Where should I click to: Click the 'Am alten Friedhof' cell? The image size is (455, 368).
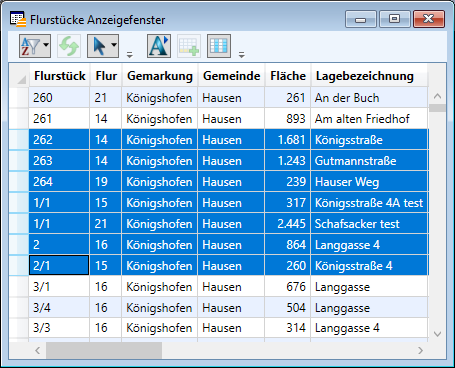[369, 119]
